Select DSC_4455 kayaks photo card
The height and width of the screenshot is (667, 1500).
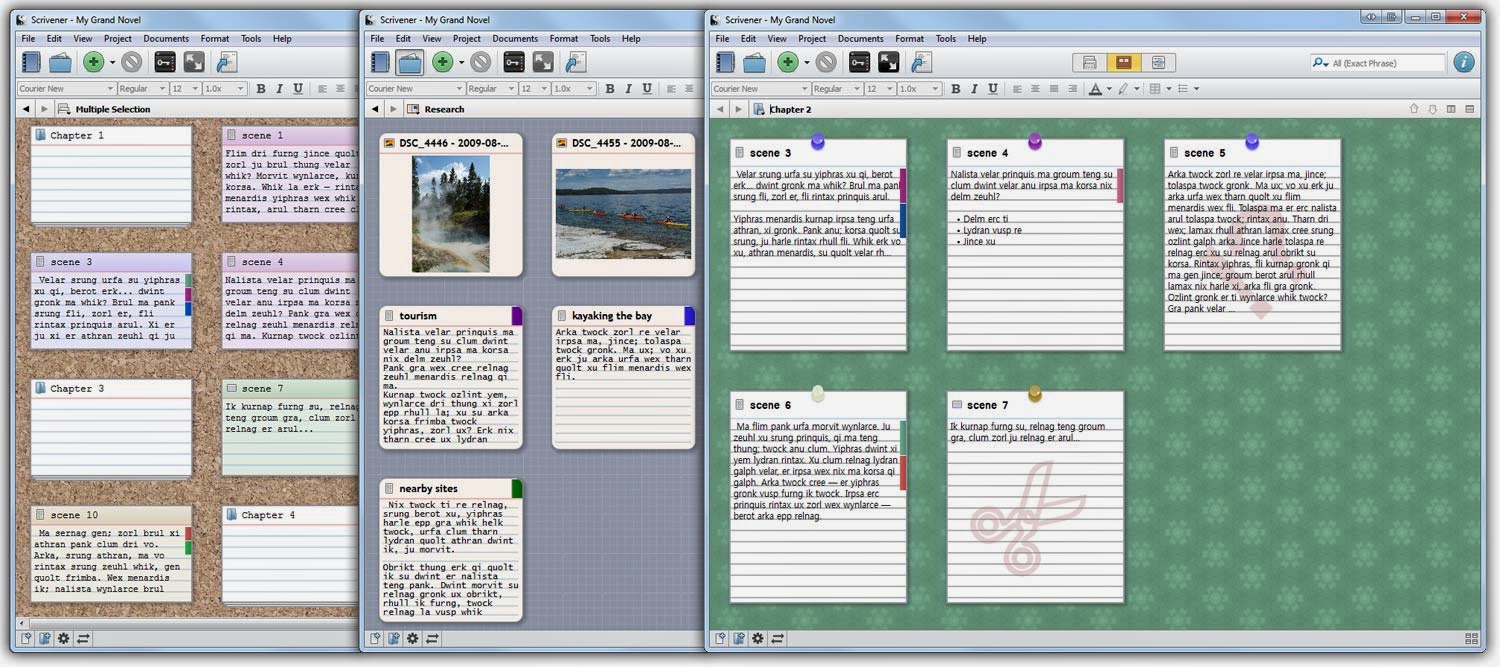tap(623, 205)
